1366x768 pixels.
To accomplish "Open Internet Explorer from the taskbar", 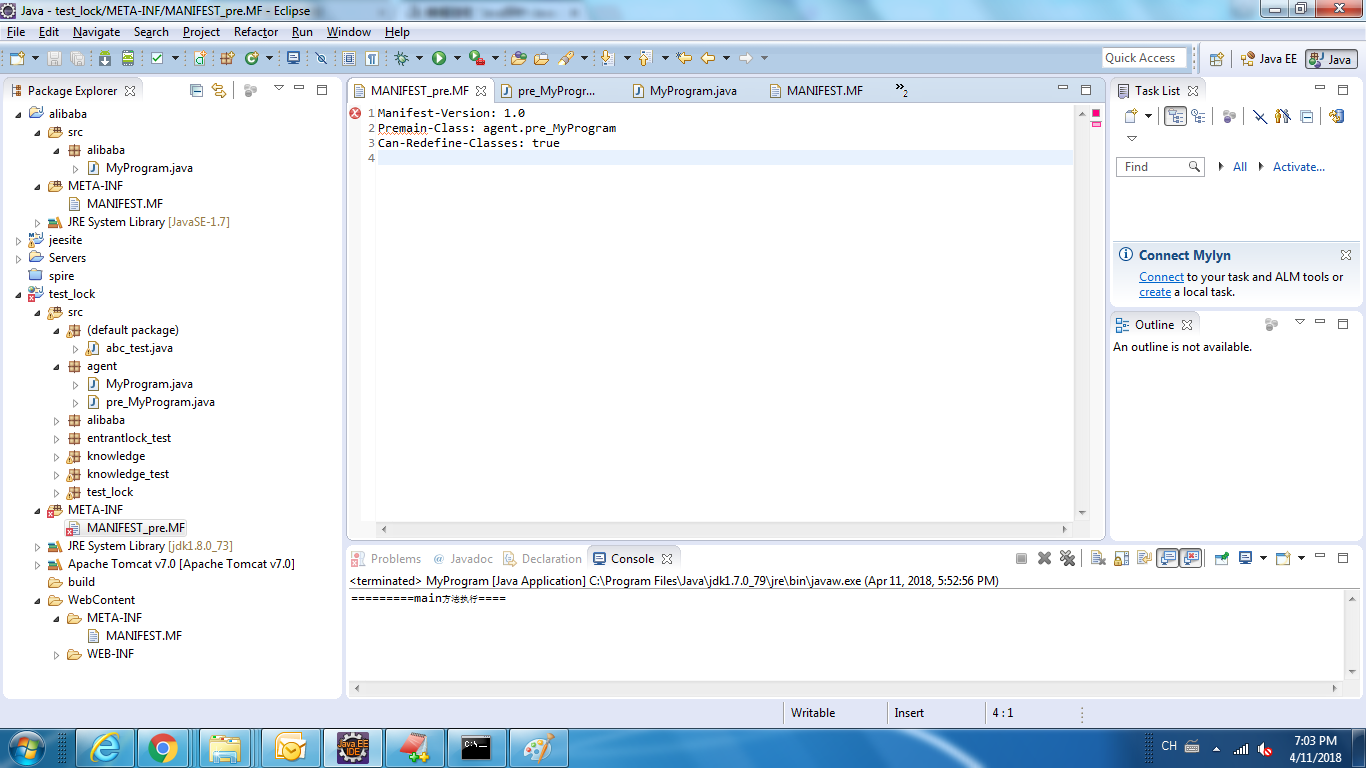I will click(x=104, y=747).
